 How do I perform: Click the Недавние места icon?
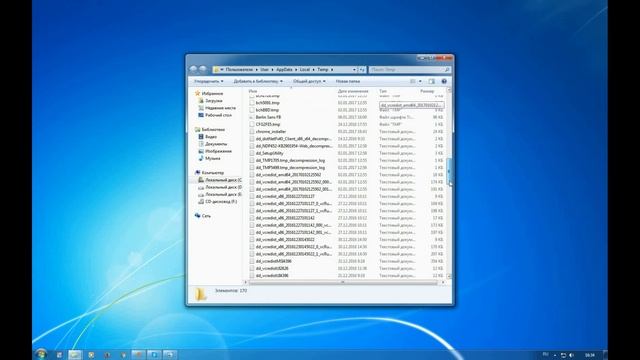click(201, 108)
